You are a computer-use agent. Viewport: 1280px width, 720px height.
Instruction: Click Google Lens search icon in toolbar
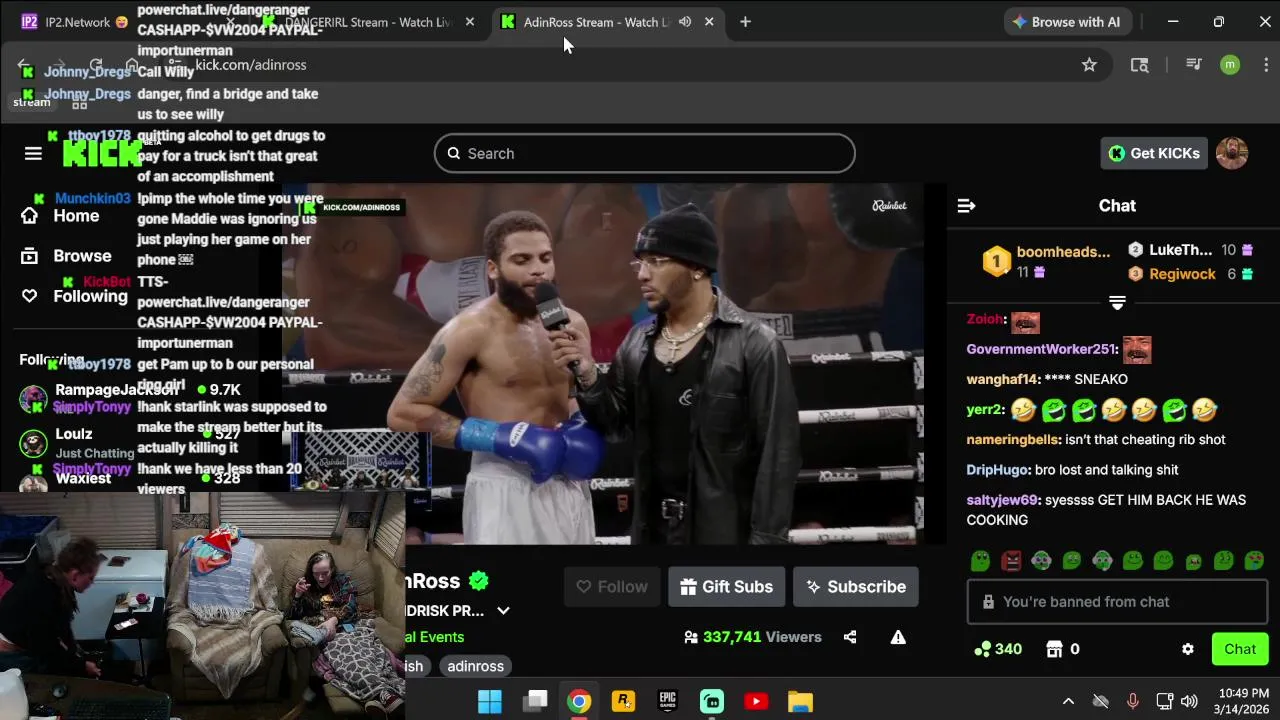(x=1139, y=65)
